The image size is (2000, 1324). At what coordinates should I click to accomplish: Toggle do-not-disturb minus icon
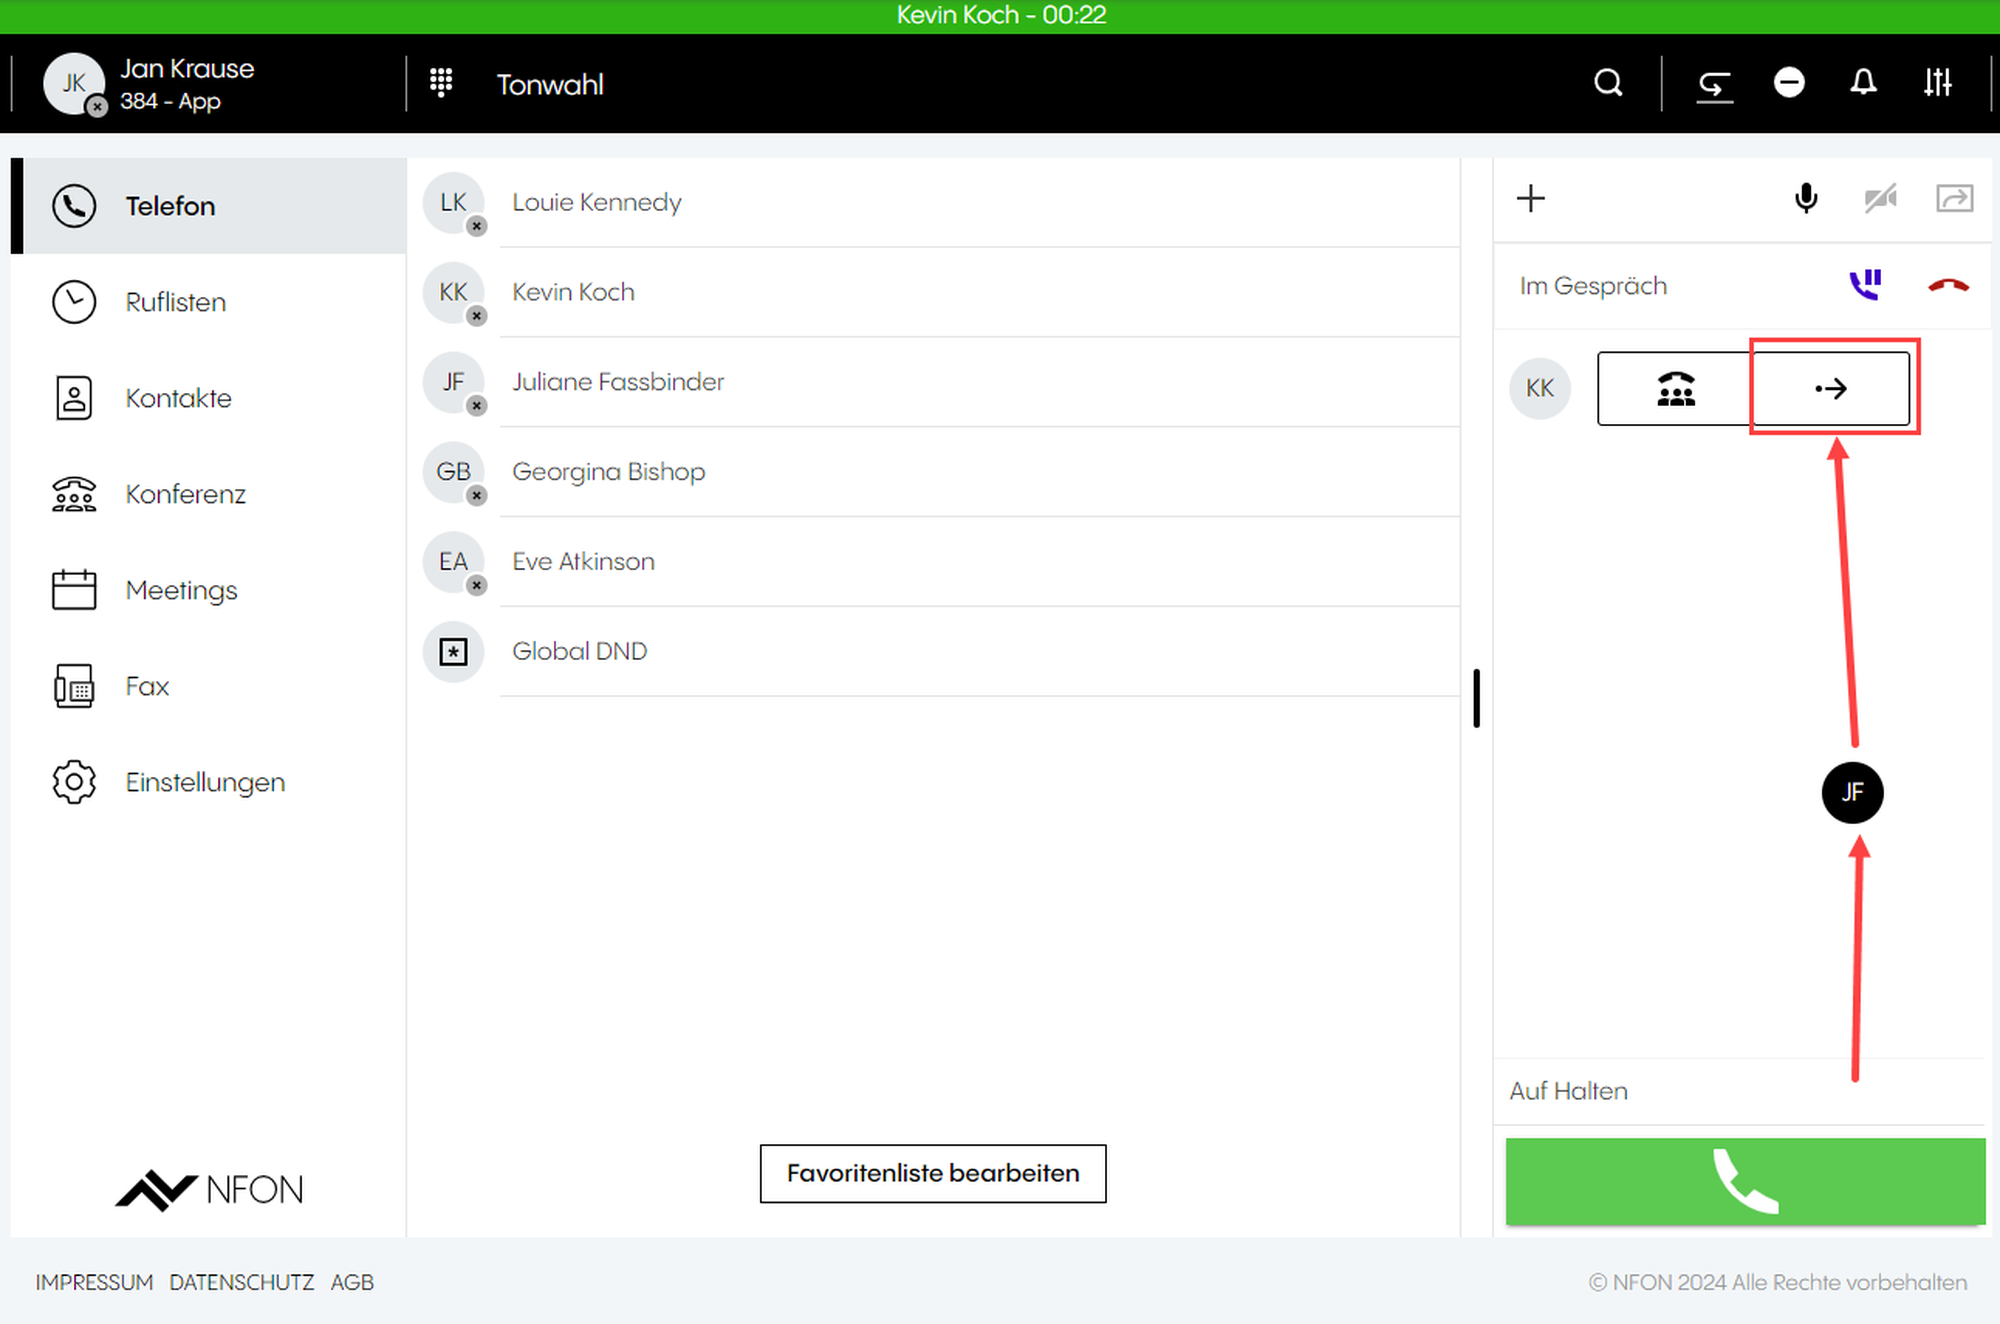click(x=1789, y=83)
